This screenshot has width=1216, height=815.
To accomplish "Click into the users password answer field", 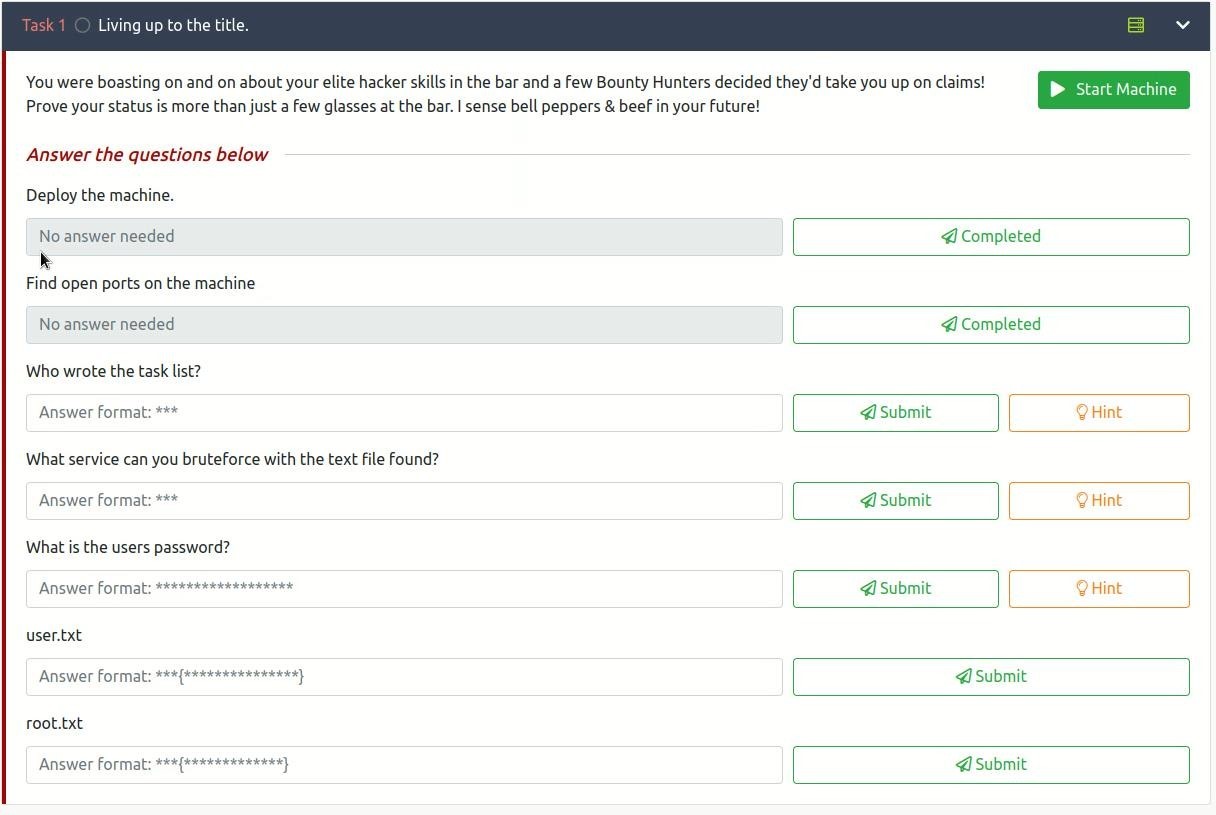I will (x=404, y=589).
